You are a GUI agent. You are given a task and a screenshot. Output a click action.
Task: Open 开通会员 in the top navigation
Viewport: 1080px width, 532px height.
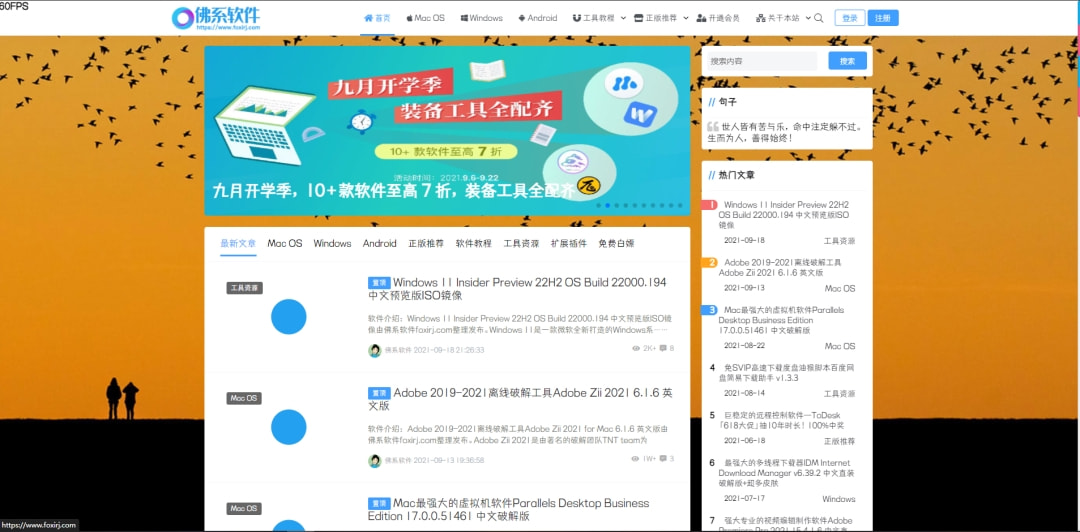[x=718, y=18]
